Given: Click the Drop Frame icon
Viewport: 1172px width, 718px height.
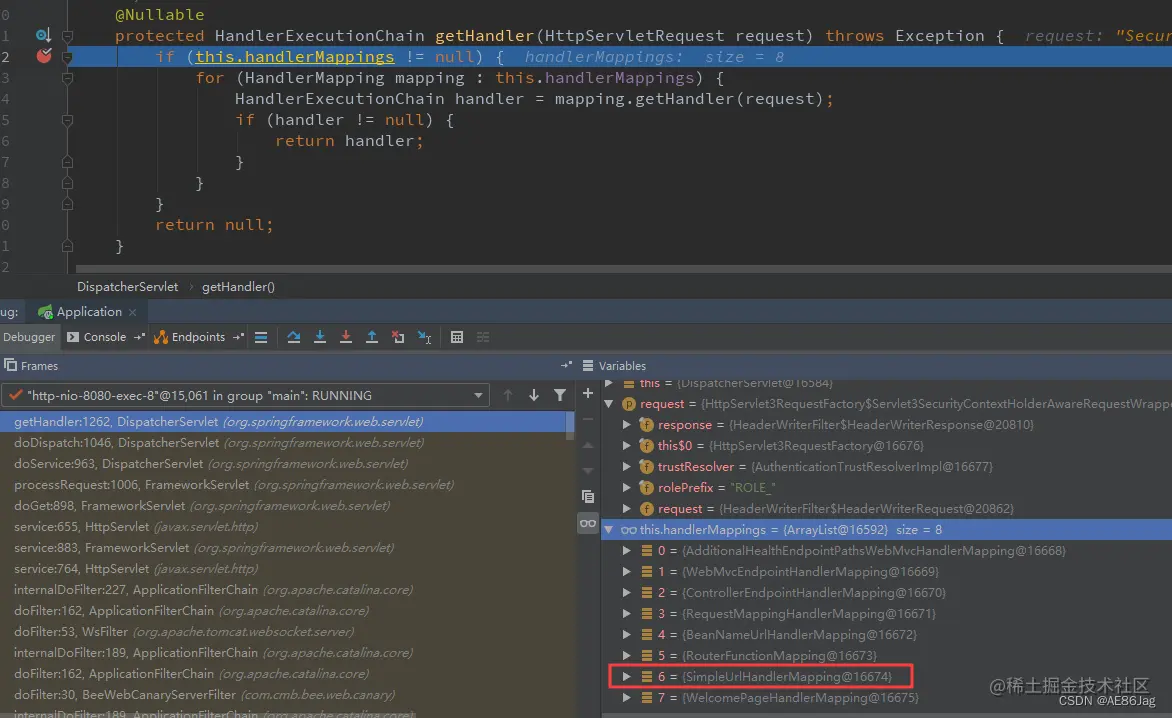Looking at the screenshot, I should (x=398, y=337).
